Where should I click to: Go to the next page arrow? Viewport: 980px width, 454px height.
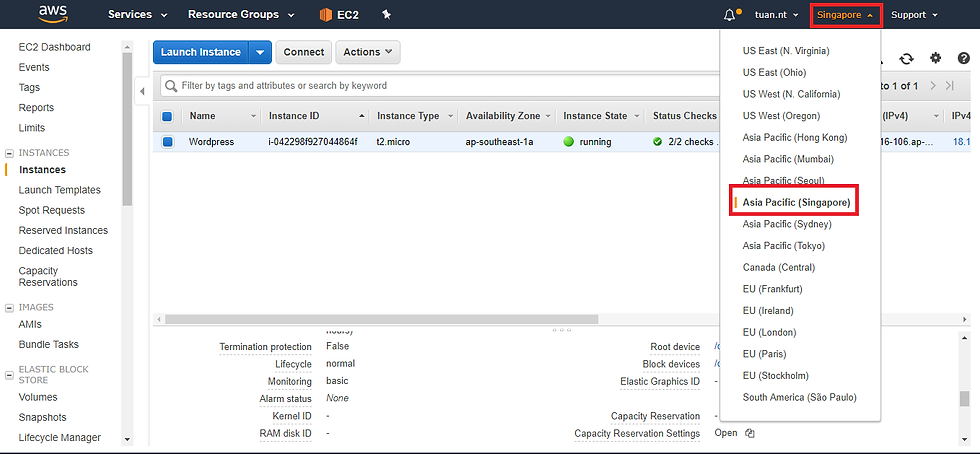tap(933, 86)
